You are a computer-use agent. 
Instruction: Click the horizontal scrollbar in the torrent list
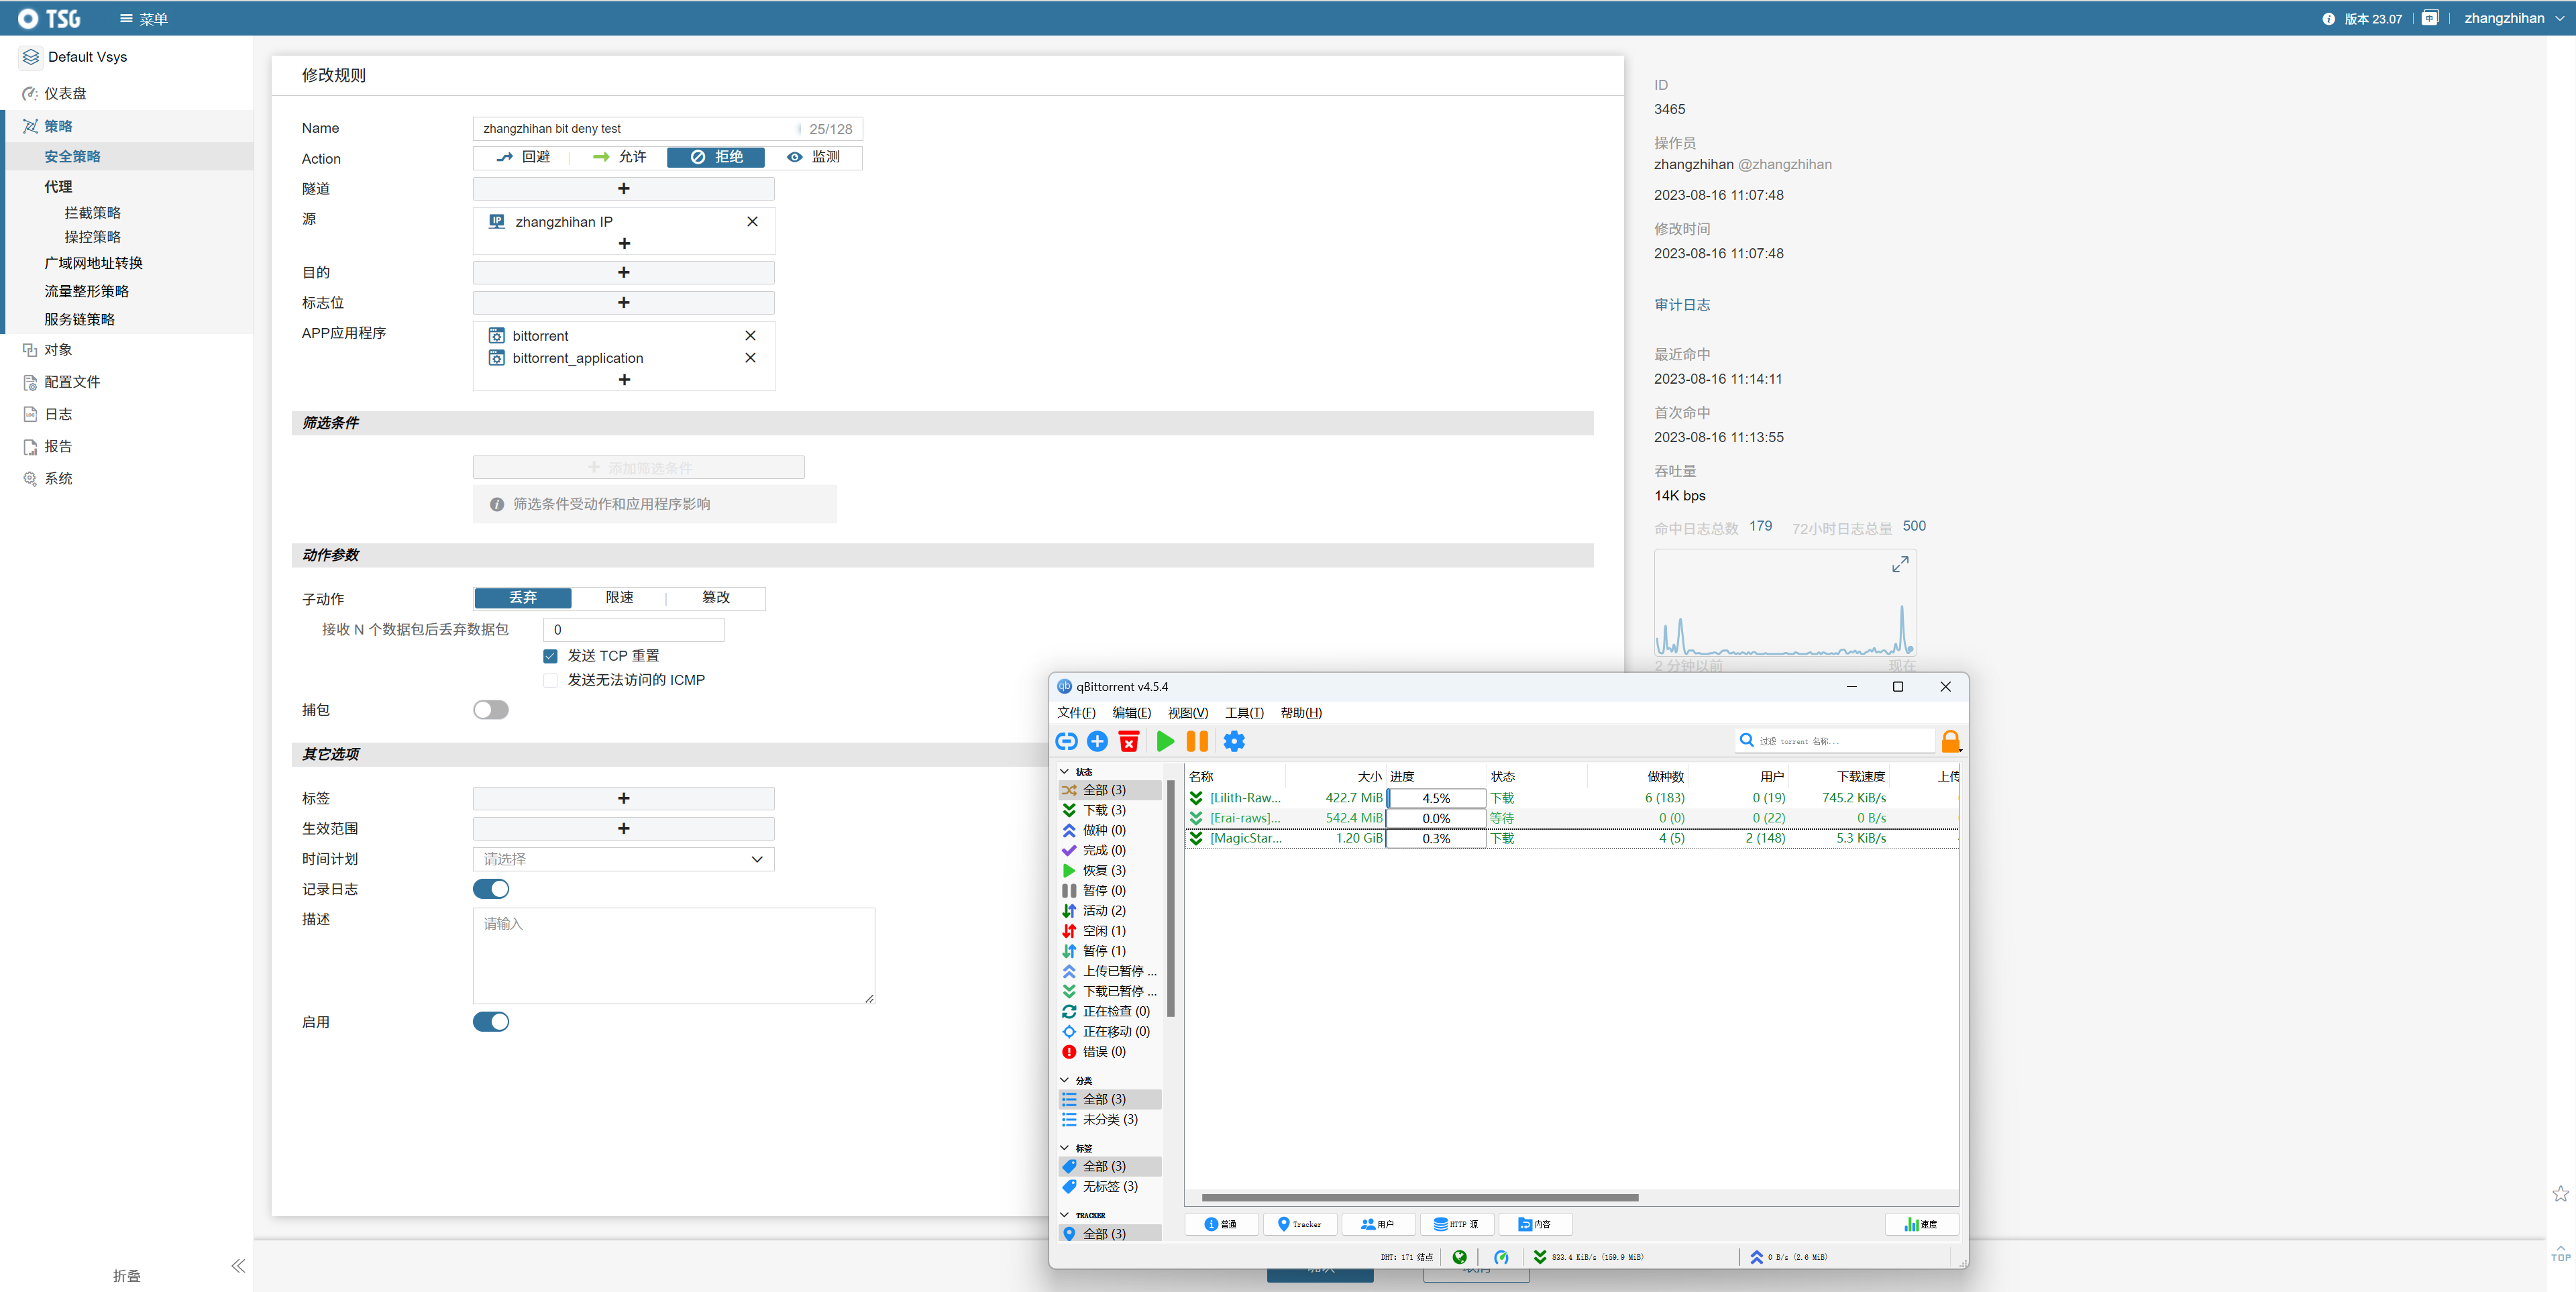(1419, 1197)
